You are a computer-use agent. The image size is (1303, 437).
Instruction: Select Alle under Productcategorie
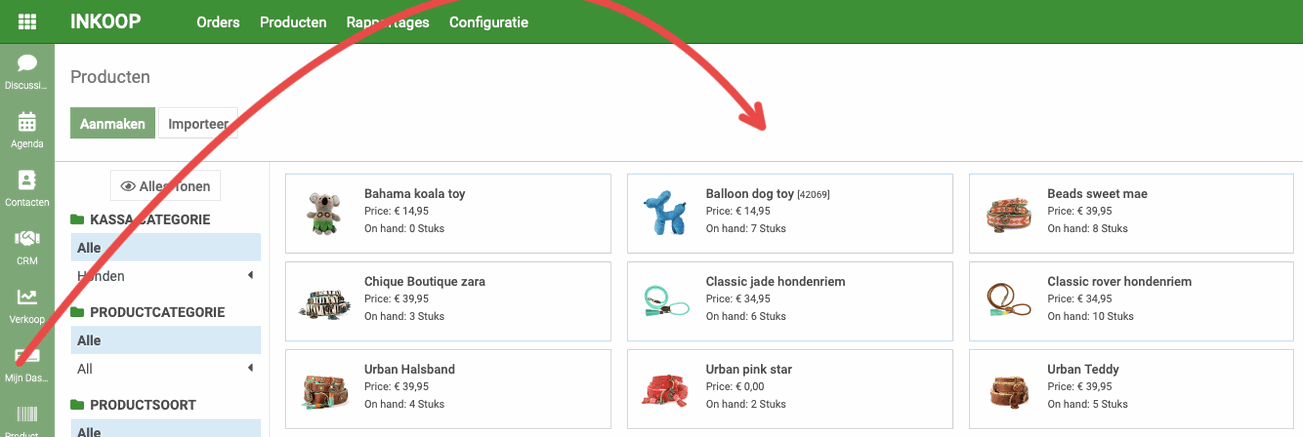tap(166, 340)
